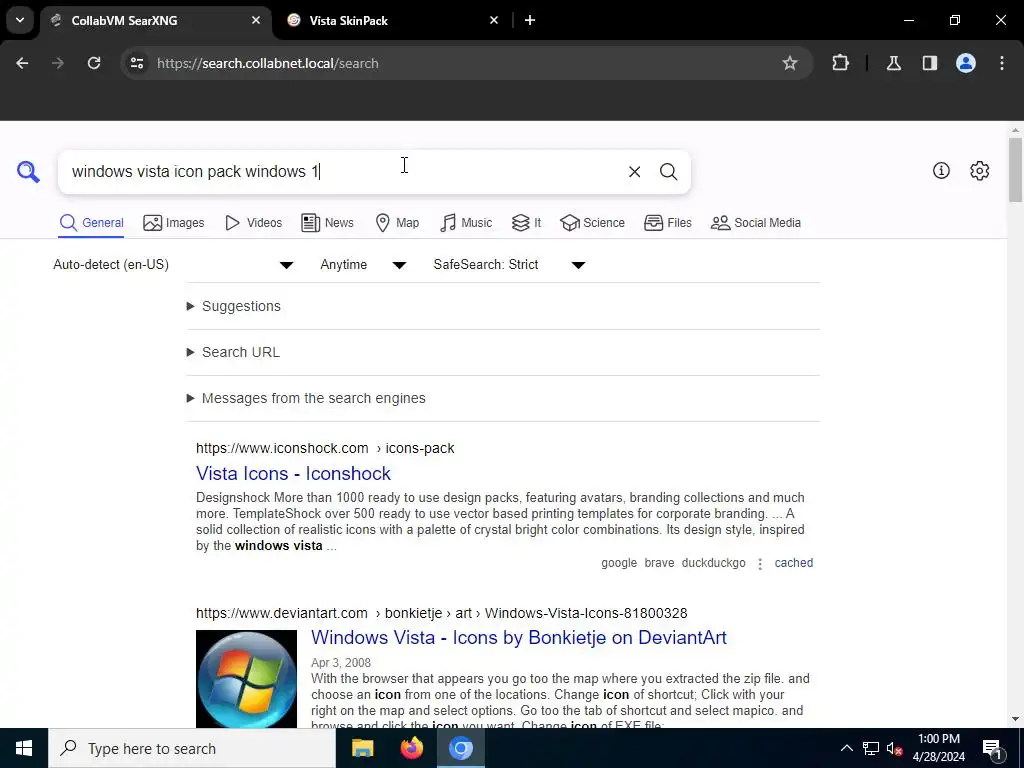Open Firefox from the taskbar
The image size is (1024, 768).
411,748
